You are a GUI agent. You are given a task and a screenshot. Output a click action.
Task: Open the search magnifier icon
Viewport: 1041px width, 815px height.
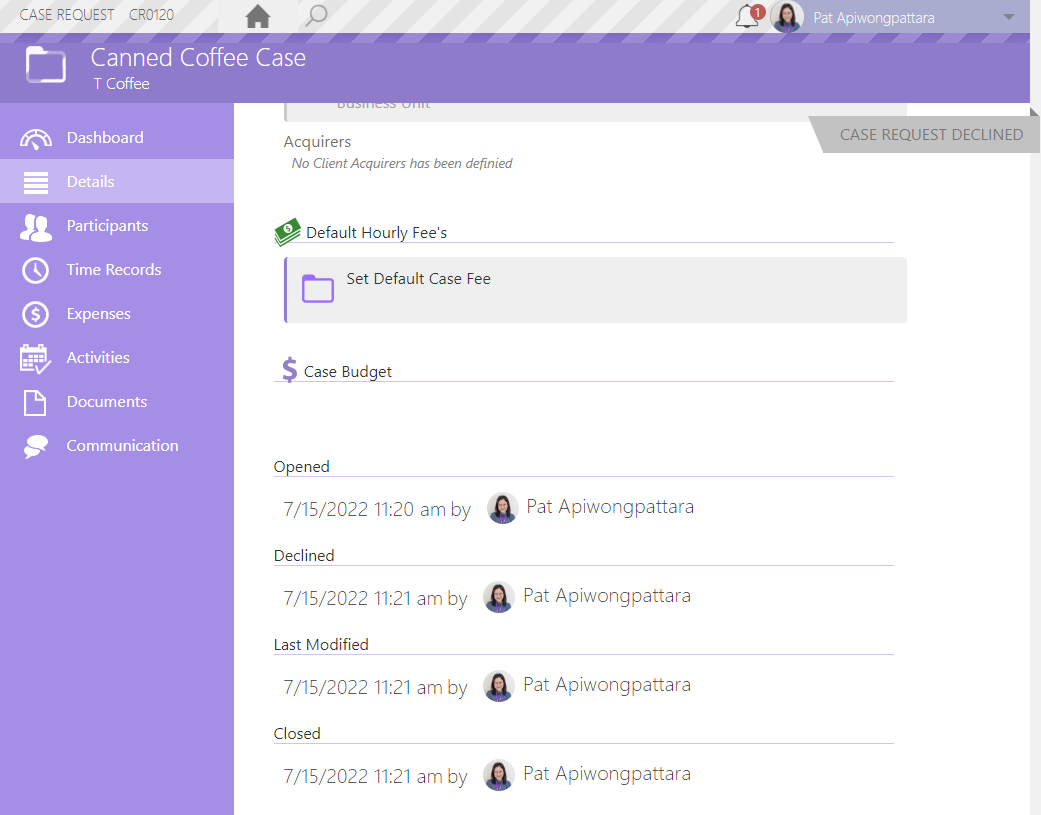coord(316,15)
